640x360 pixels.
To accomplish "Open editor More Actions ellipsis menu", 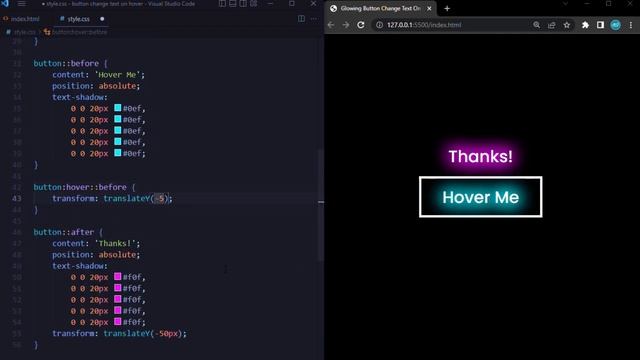I will pos(313,19).
